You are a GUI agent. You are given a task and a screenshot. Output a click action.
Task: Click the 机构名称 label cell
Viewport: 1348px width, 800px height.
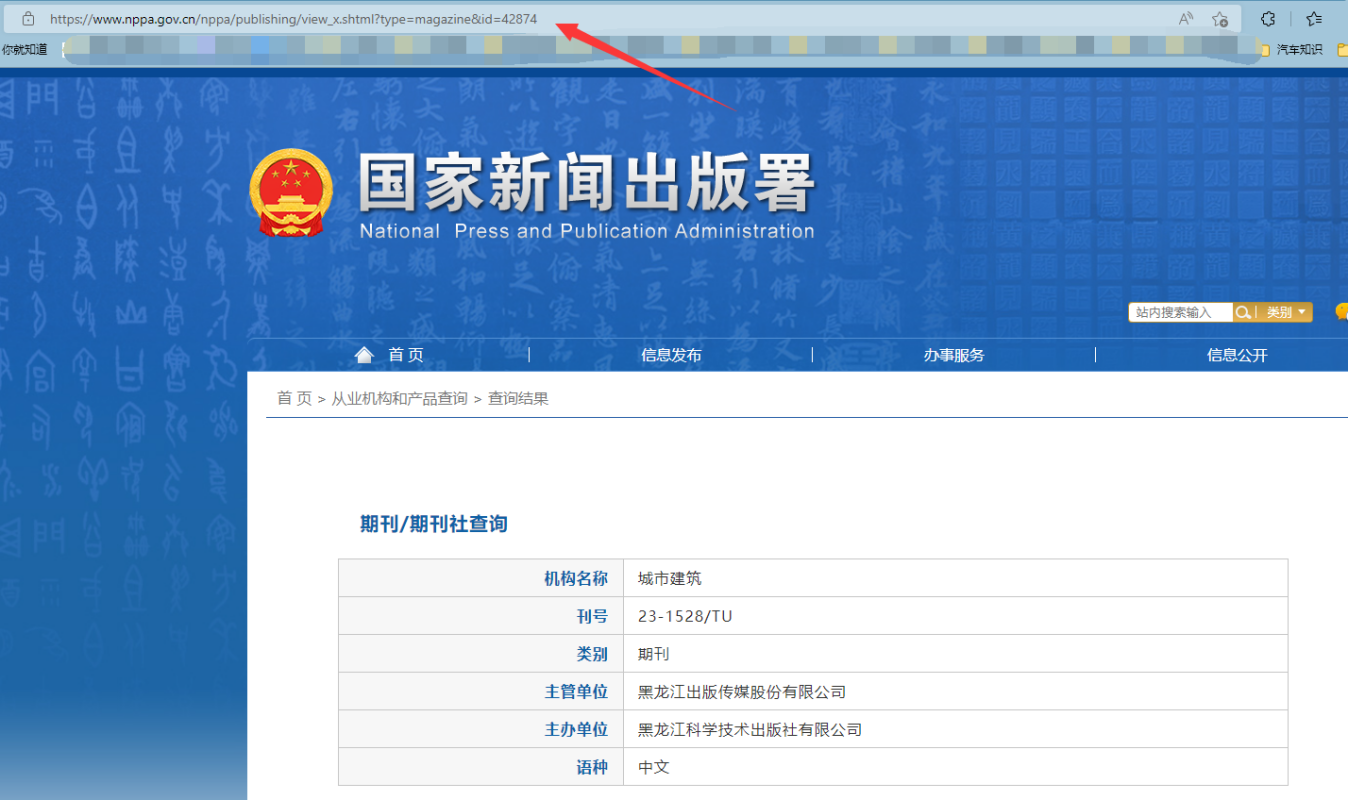point(481,578)
